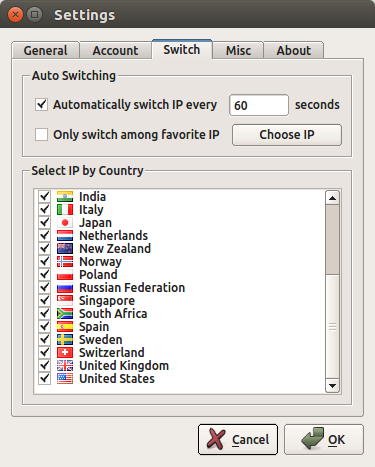Click the United States flag icon
The height and width of the screenshot is (467, 375).
[65, 379]
